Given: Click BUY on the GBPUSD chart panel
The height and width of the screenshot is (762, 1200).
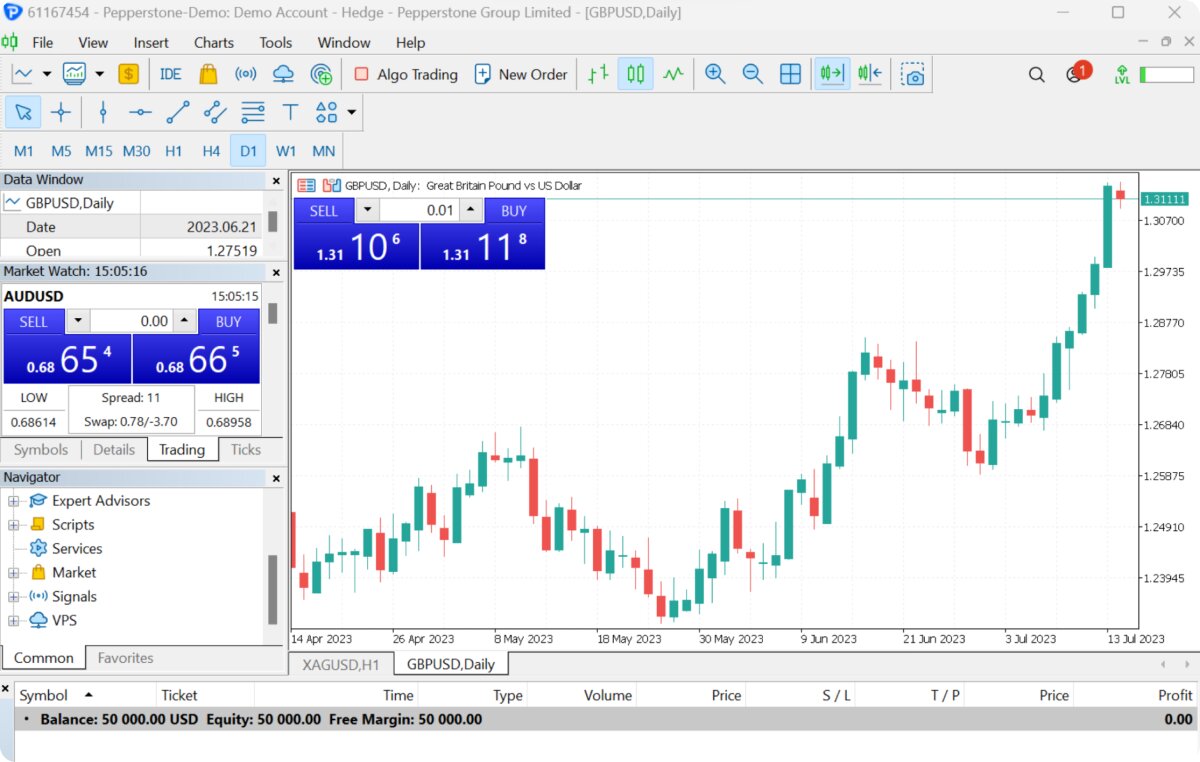Looking at the screenshot, I should point(514,211).
